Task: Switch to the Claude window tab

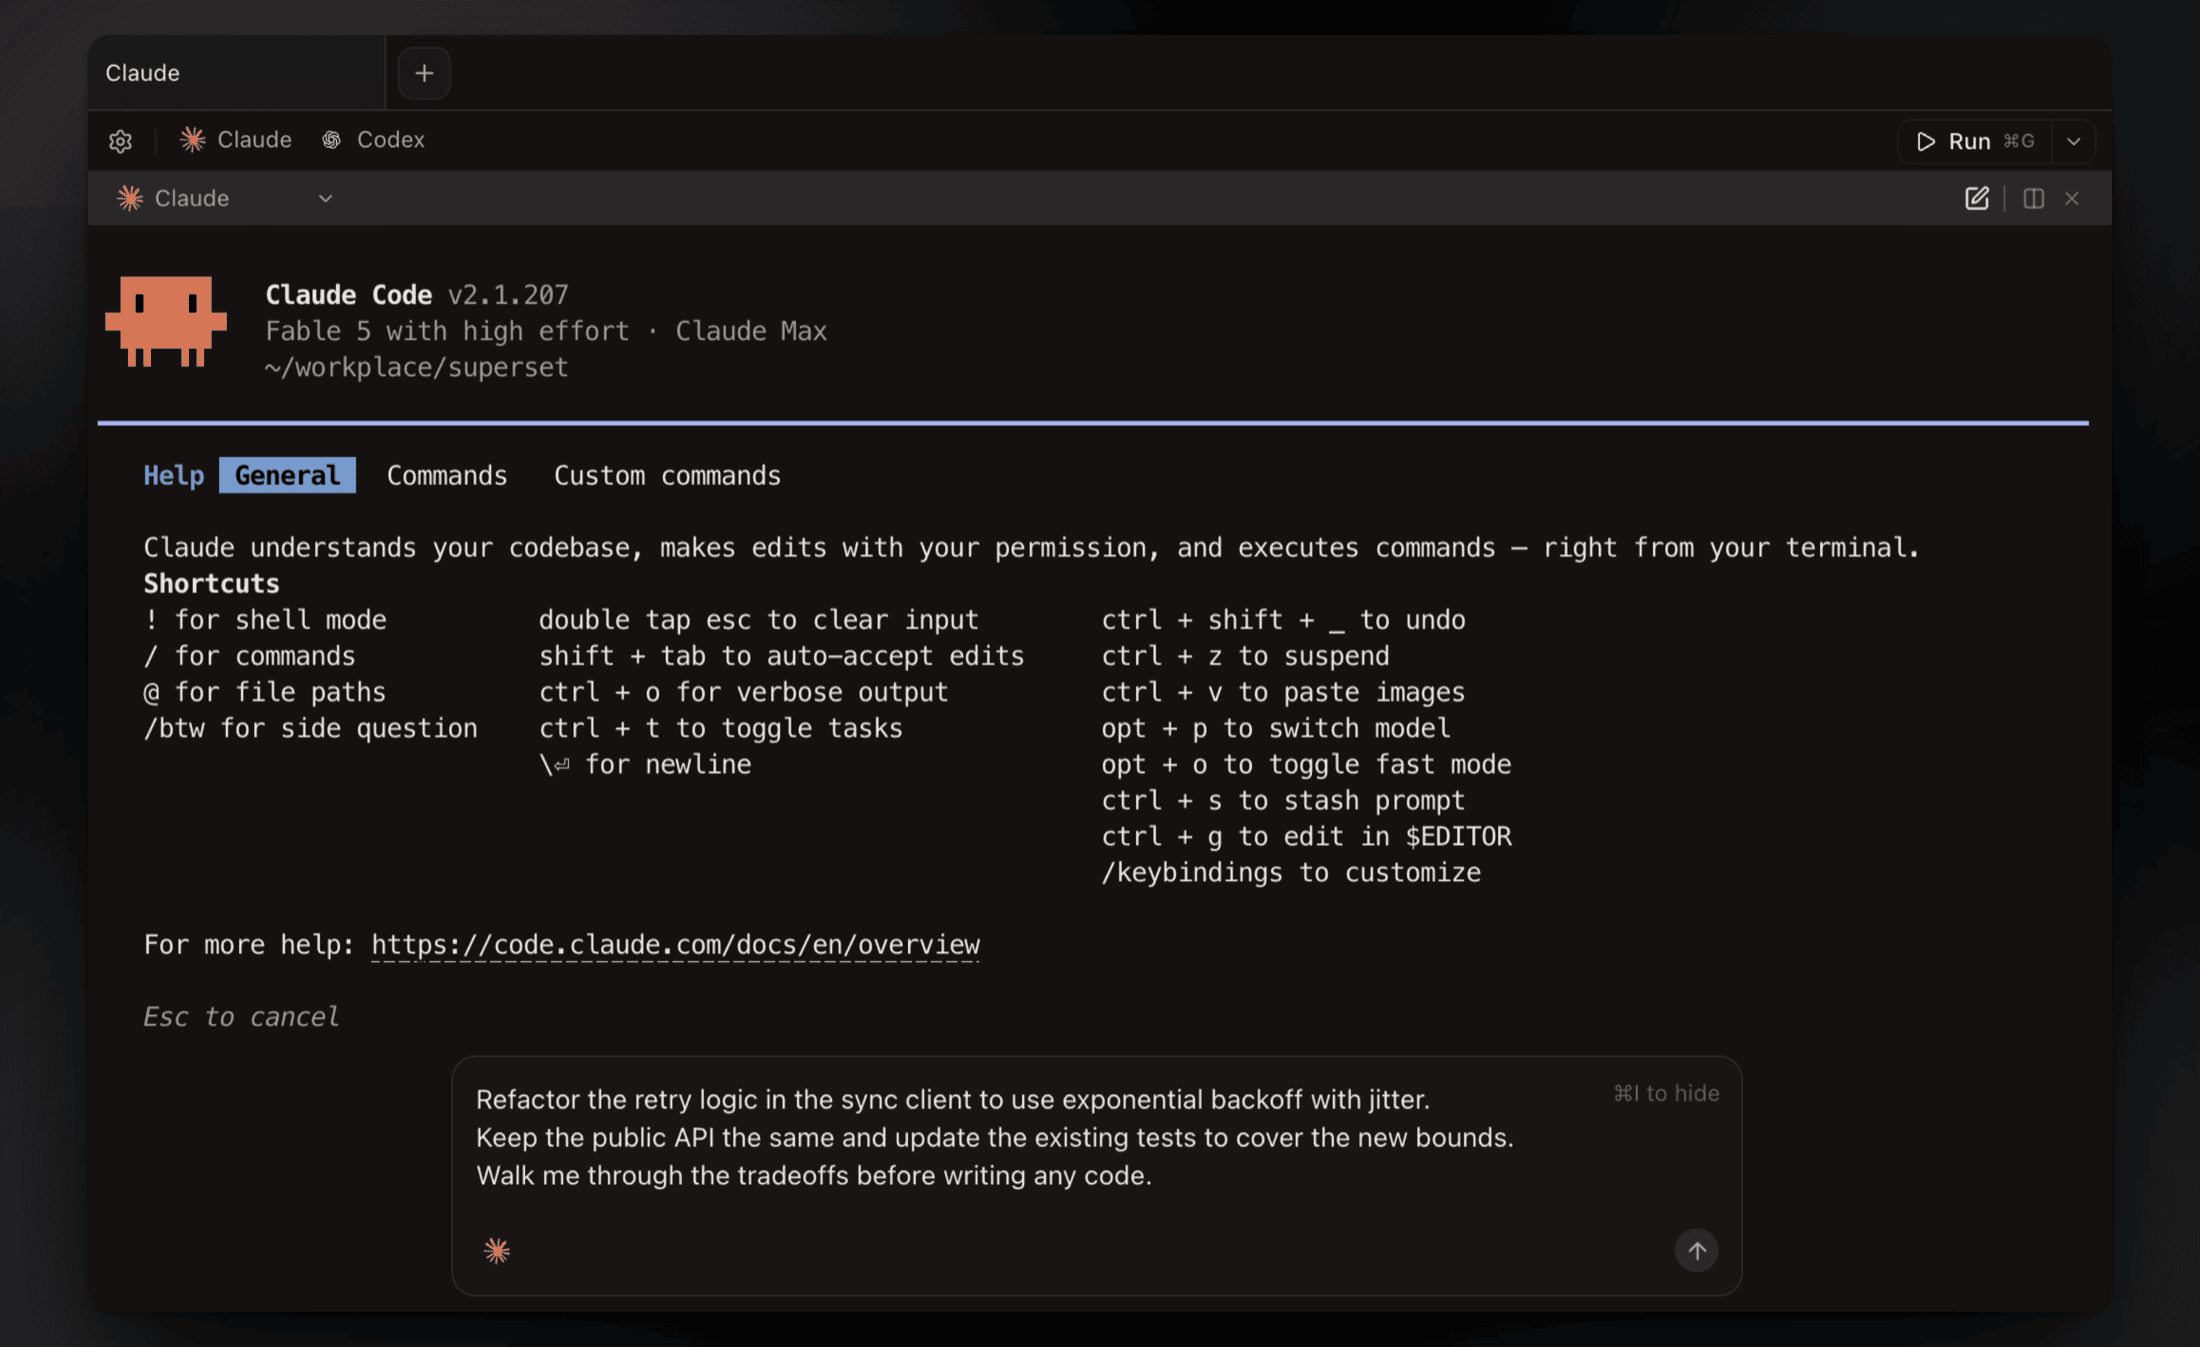Action: 237,73
